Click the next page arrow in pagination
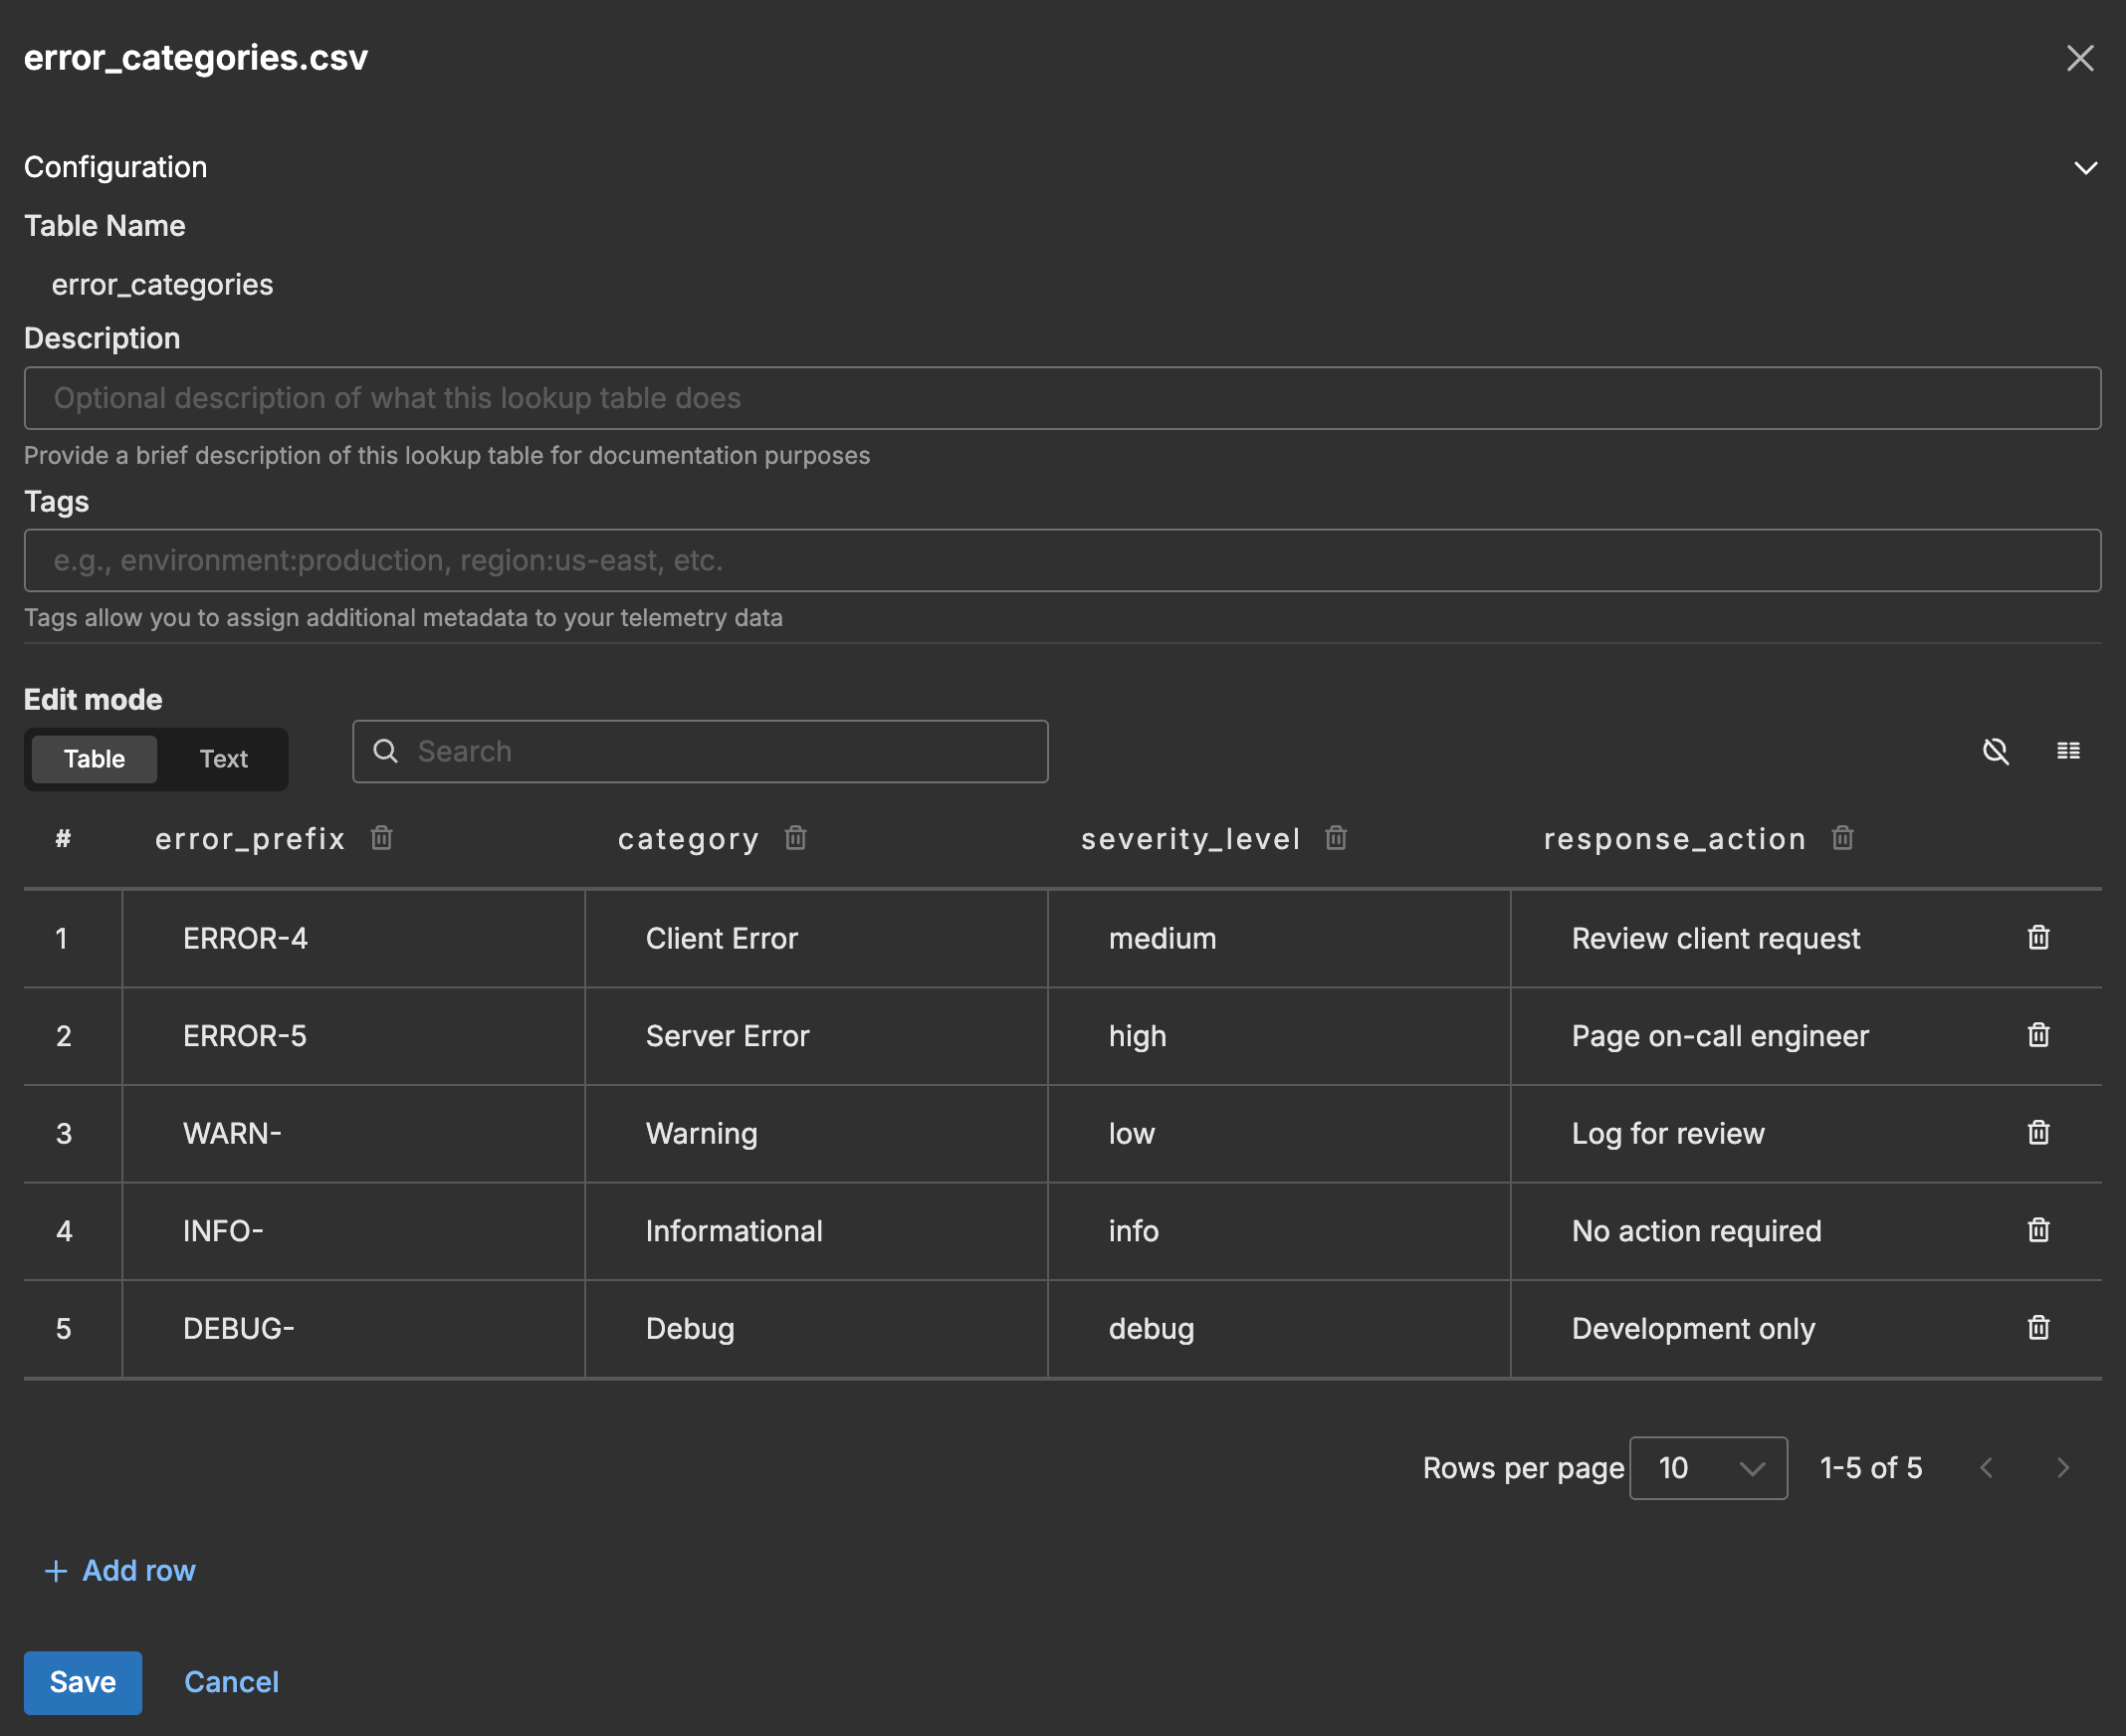This screenshot has width=2126, height=1736. 2062,1467
